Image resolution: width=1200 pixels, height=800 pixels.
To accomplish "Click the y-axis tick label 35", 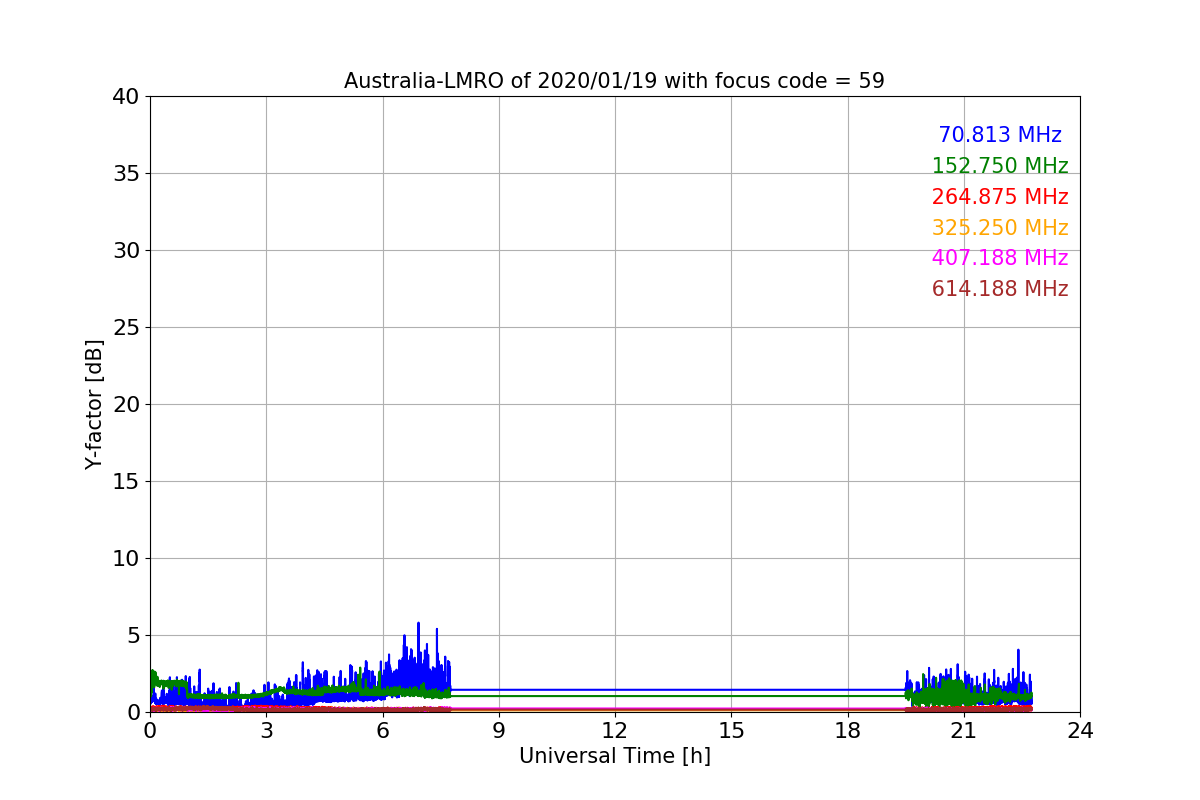I will click(x=125, y=174).
